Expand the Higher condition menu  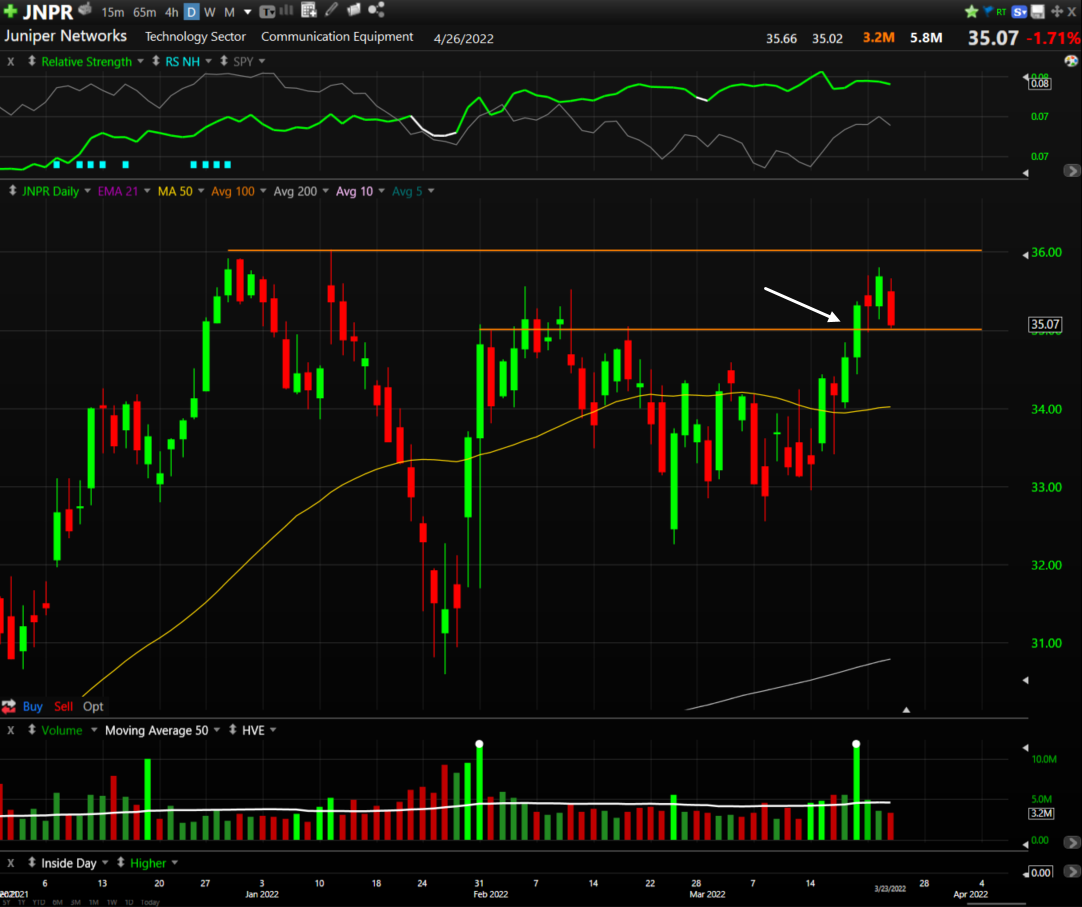point(175,863)
